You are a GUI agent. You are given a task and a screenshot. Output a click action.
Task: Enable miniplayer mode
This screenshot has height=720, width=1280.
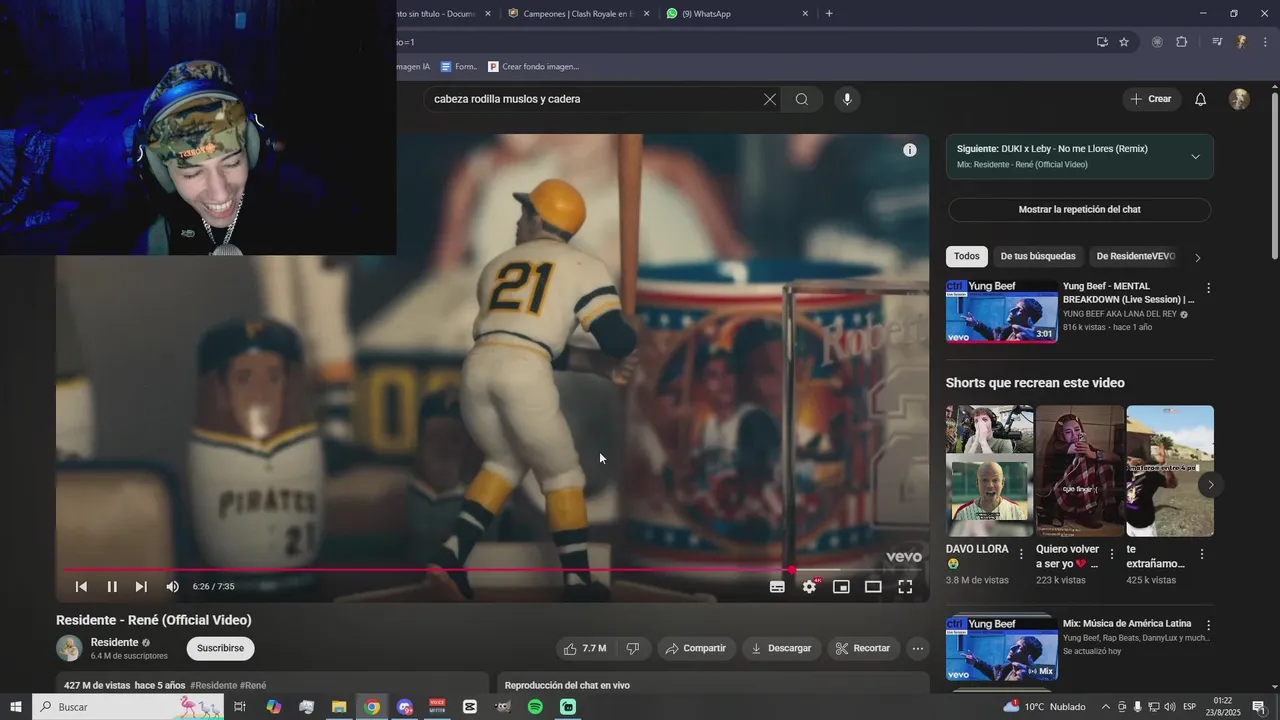coord(841,587)
